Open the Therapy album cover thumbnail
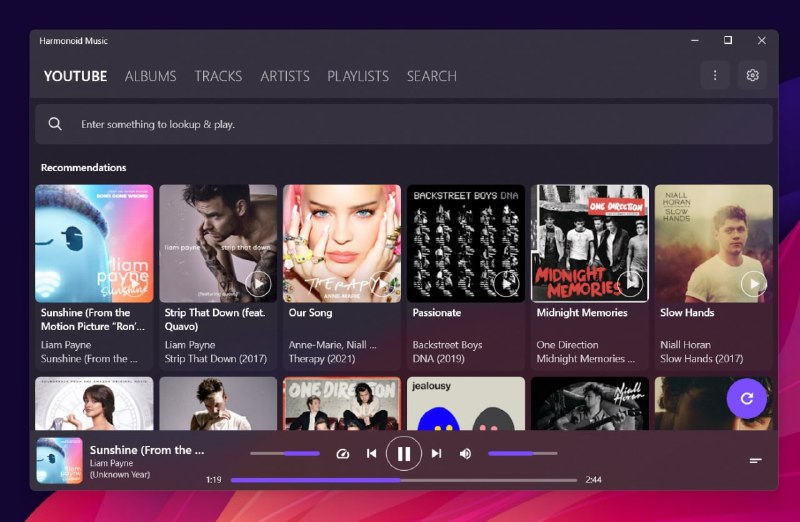The image size is (800, 522). click(x=342, y=243)
